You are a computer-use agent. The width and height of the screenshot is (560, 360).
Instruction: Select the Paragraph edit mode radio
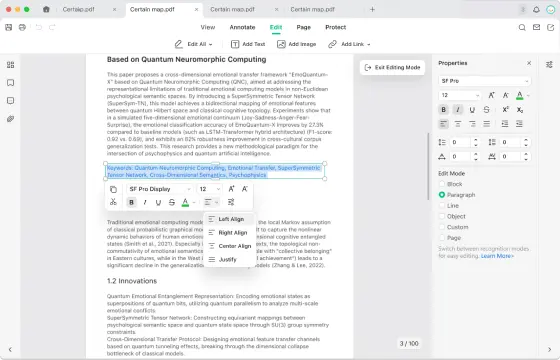(x=442, y=195)
